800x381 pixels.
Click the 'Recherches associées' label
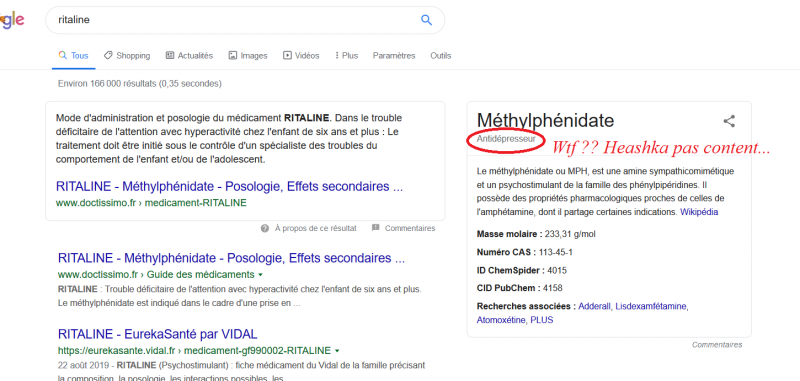(526, 306)
